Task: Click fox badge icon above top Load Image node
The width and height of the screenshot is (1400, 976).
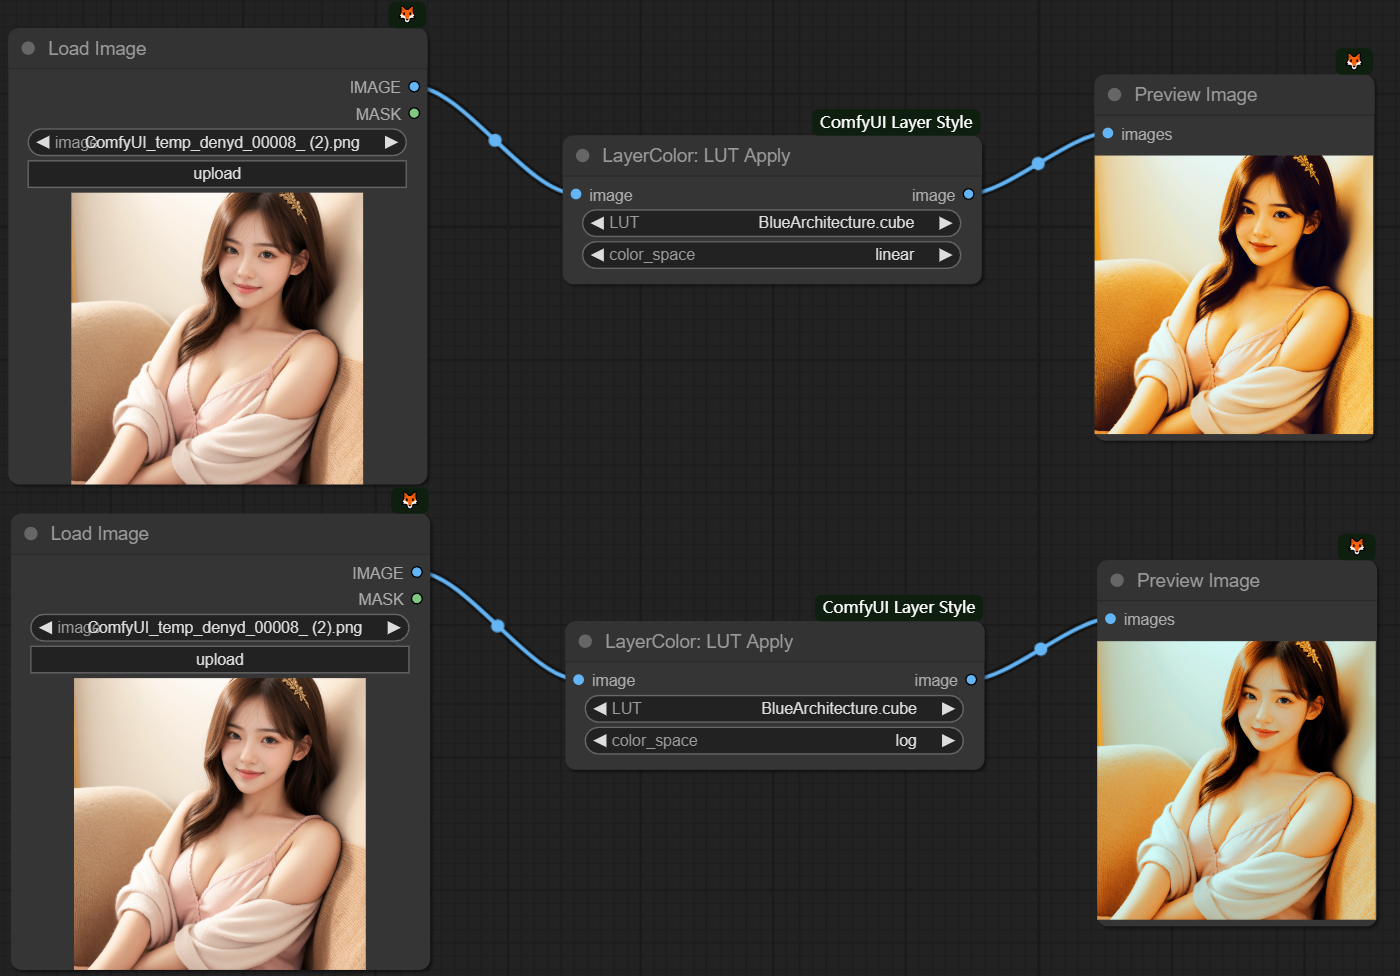Action: [407, 15]
